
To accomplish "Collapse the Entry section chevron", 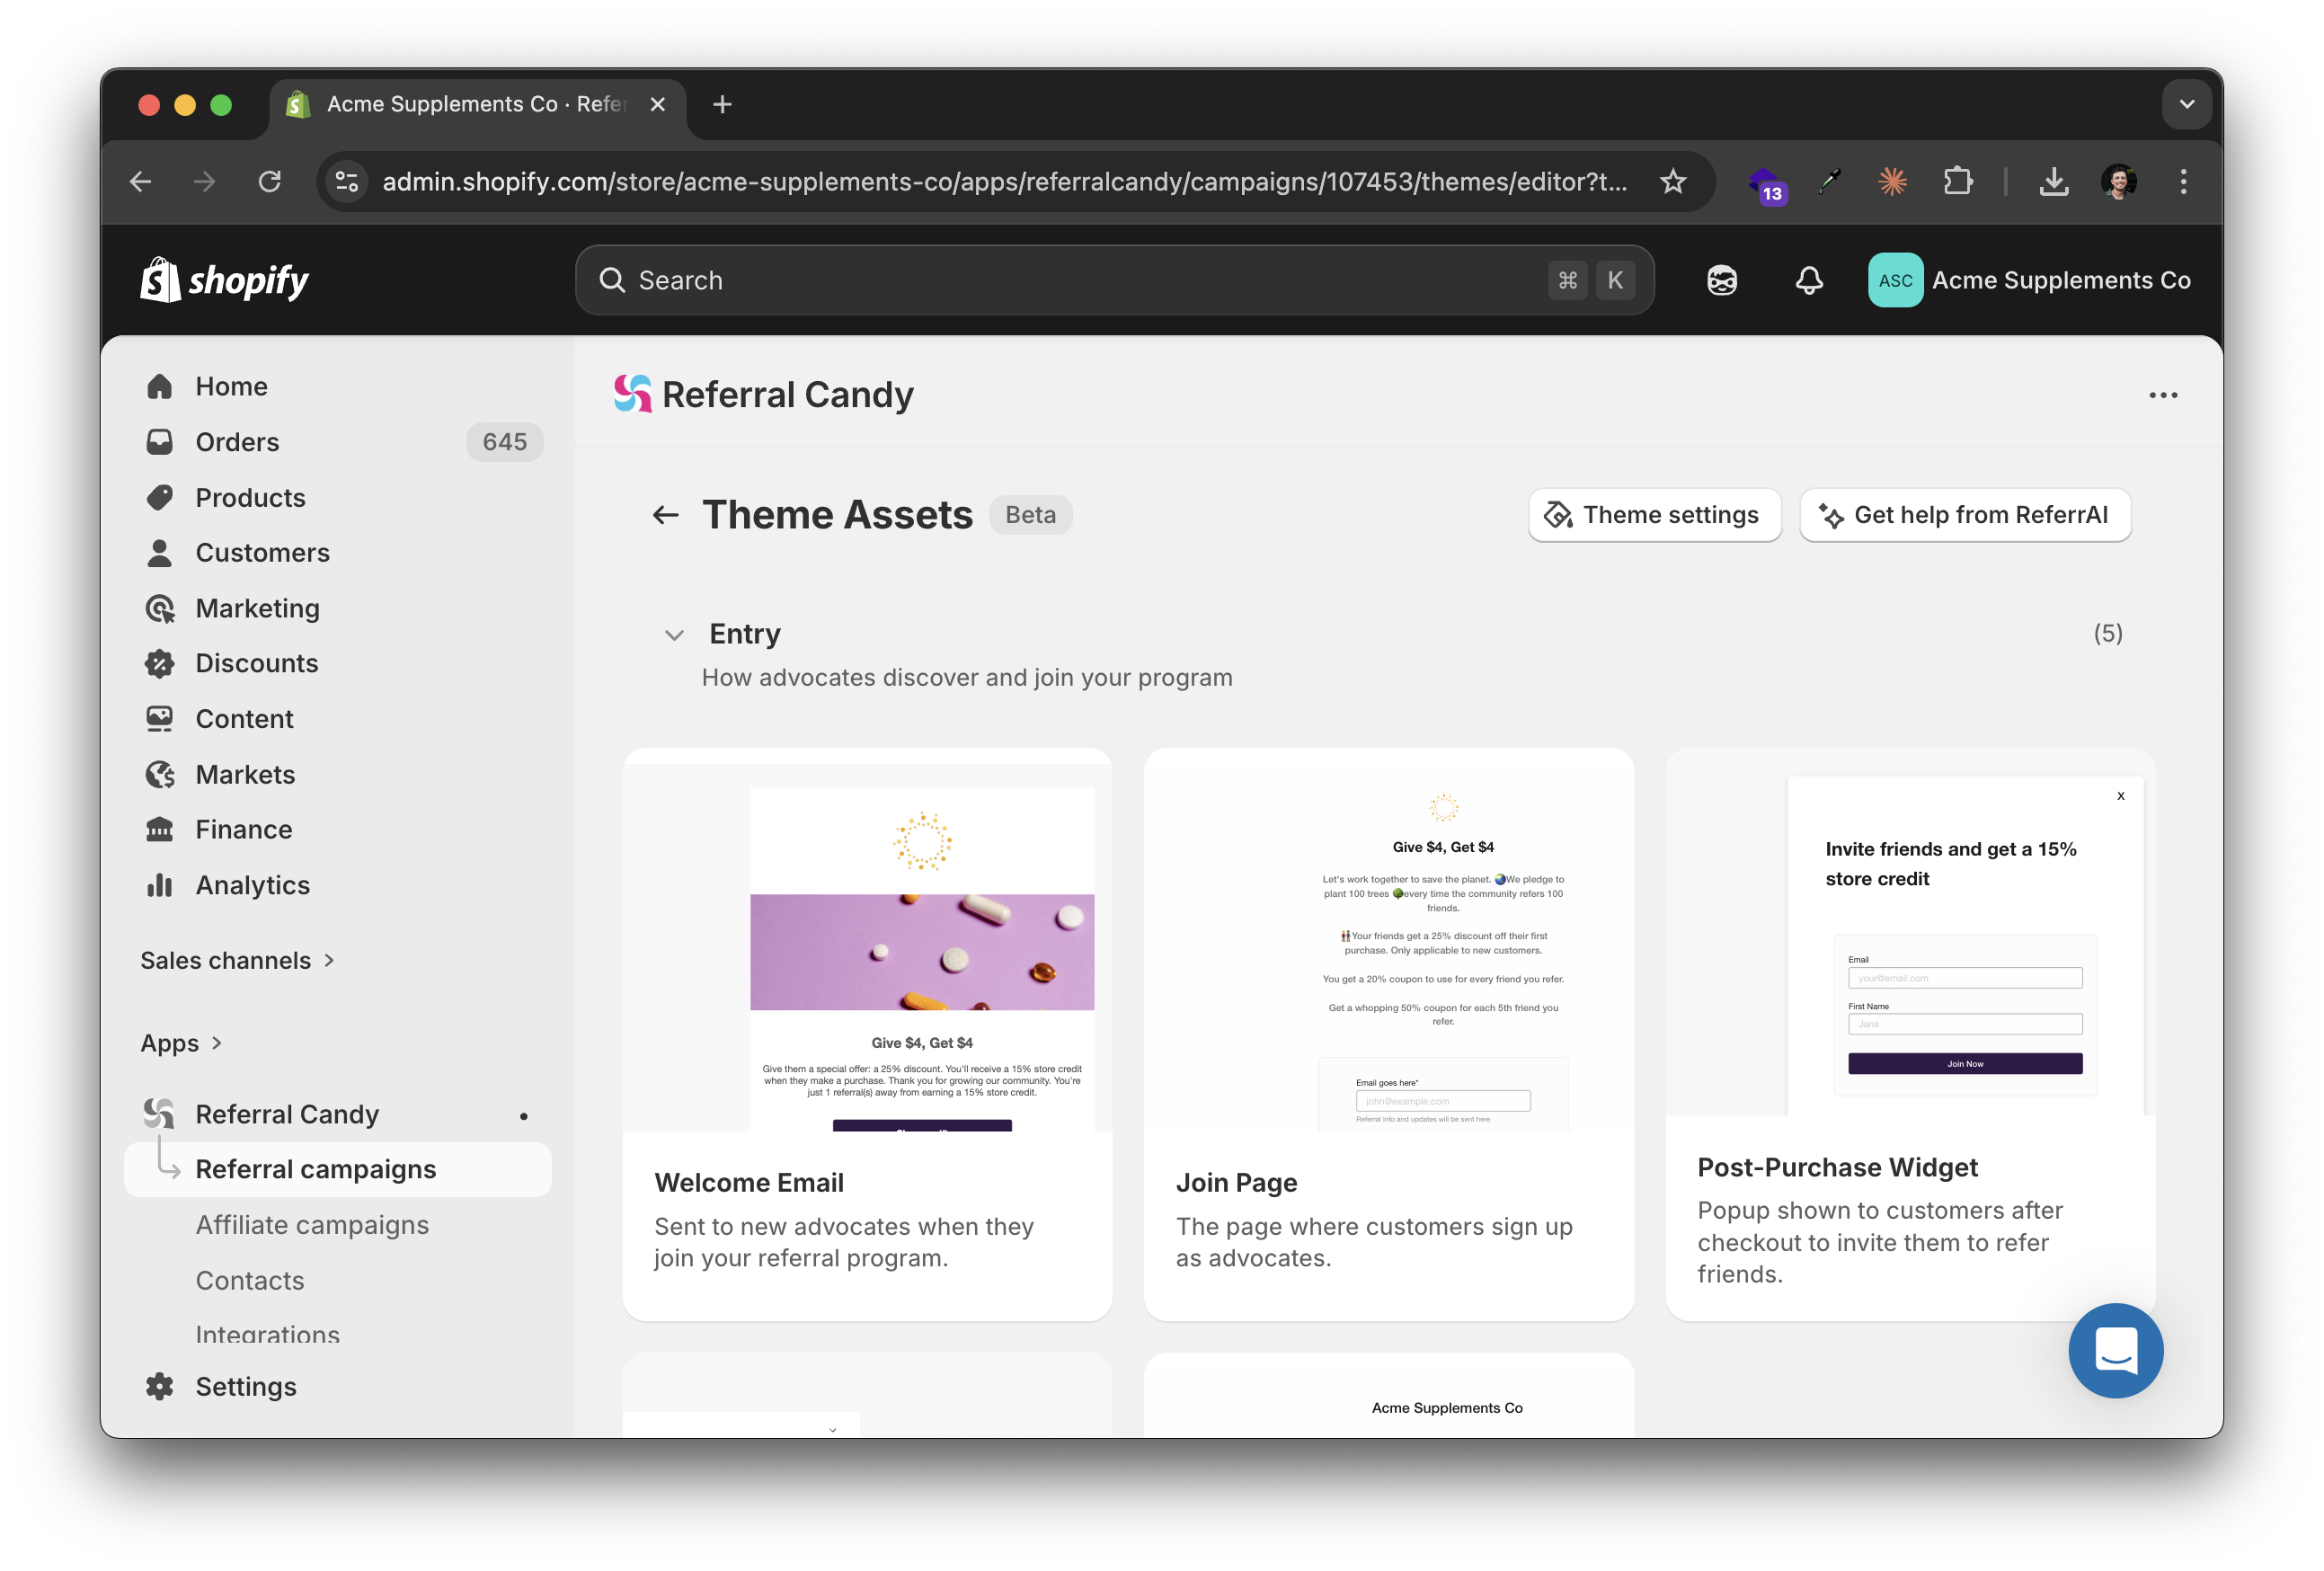I will coord(674,635).
